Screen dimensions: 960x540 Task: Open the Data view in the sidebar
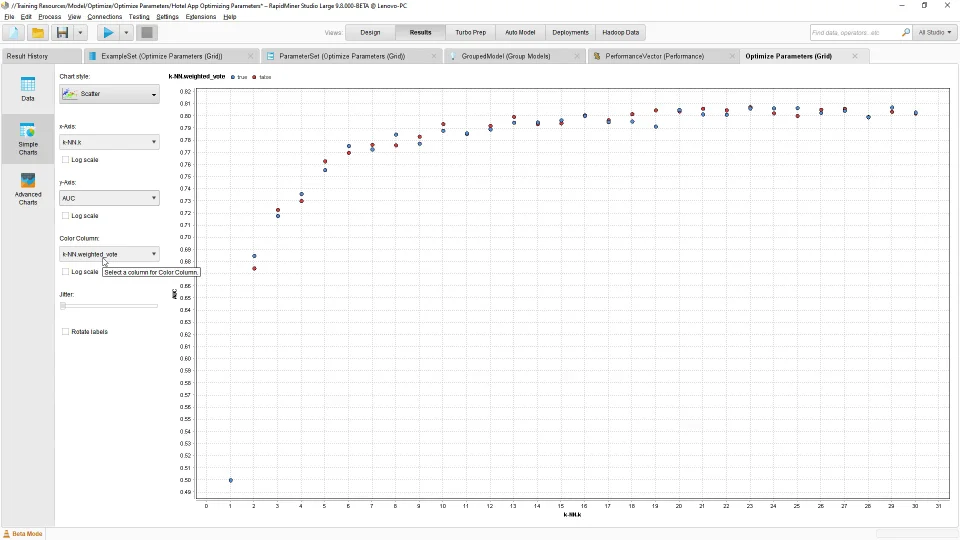(28, 89)
